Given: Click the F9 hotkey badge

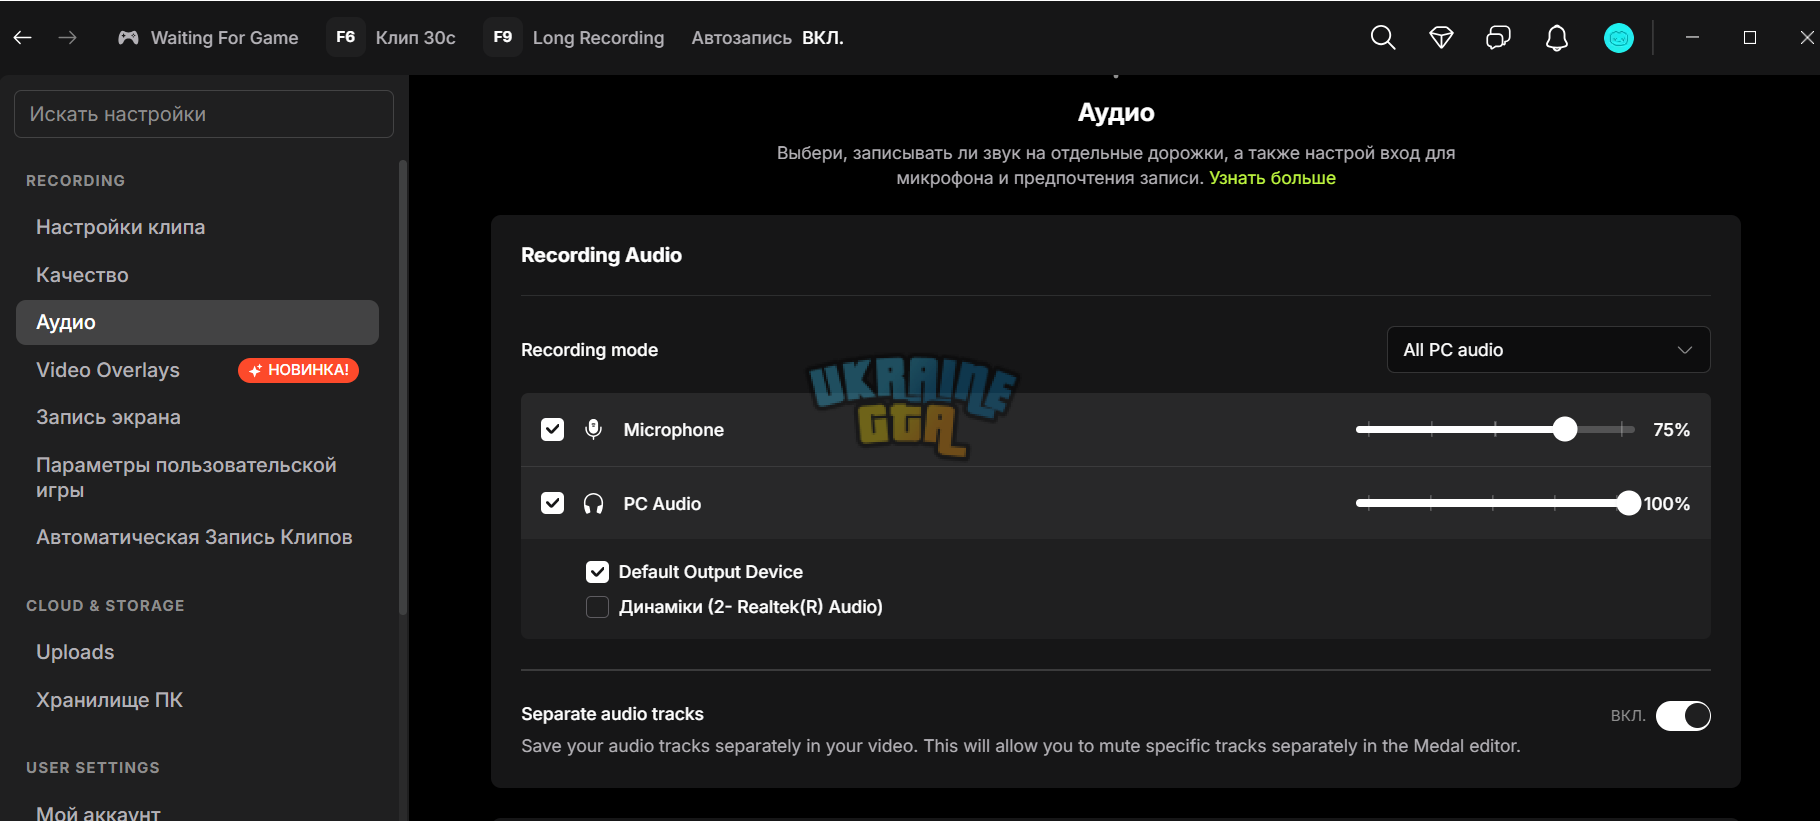Looking at the screenshot, I should pyautogui.click(x=503, y=37).
